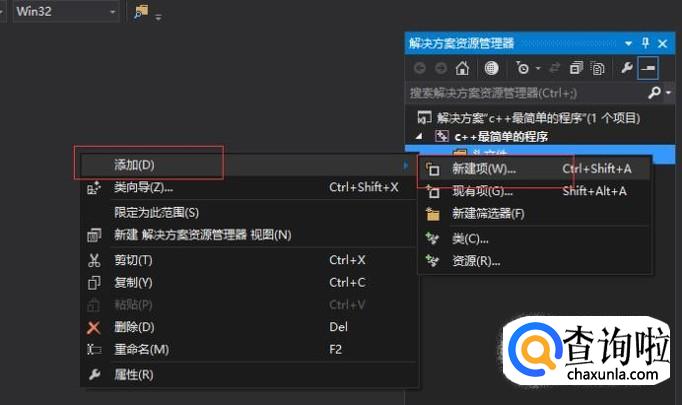This screenshot has height=405, width=682.
Task: Toggle the highlighted Preview Selected Items button
Action: pyautogui.click(x=648, y=68)
